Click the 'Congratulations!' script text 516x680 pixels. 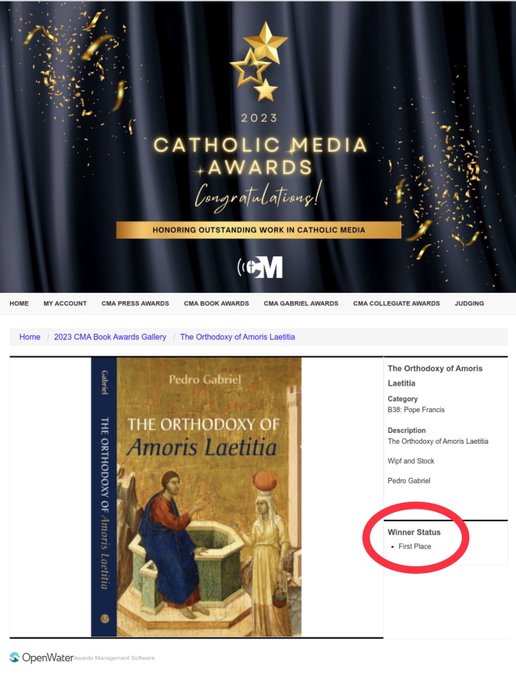coord(259,196)
